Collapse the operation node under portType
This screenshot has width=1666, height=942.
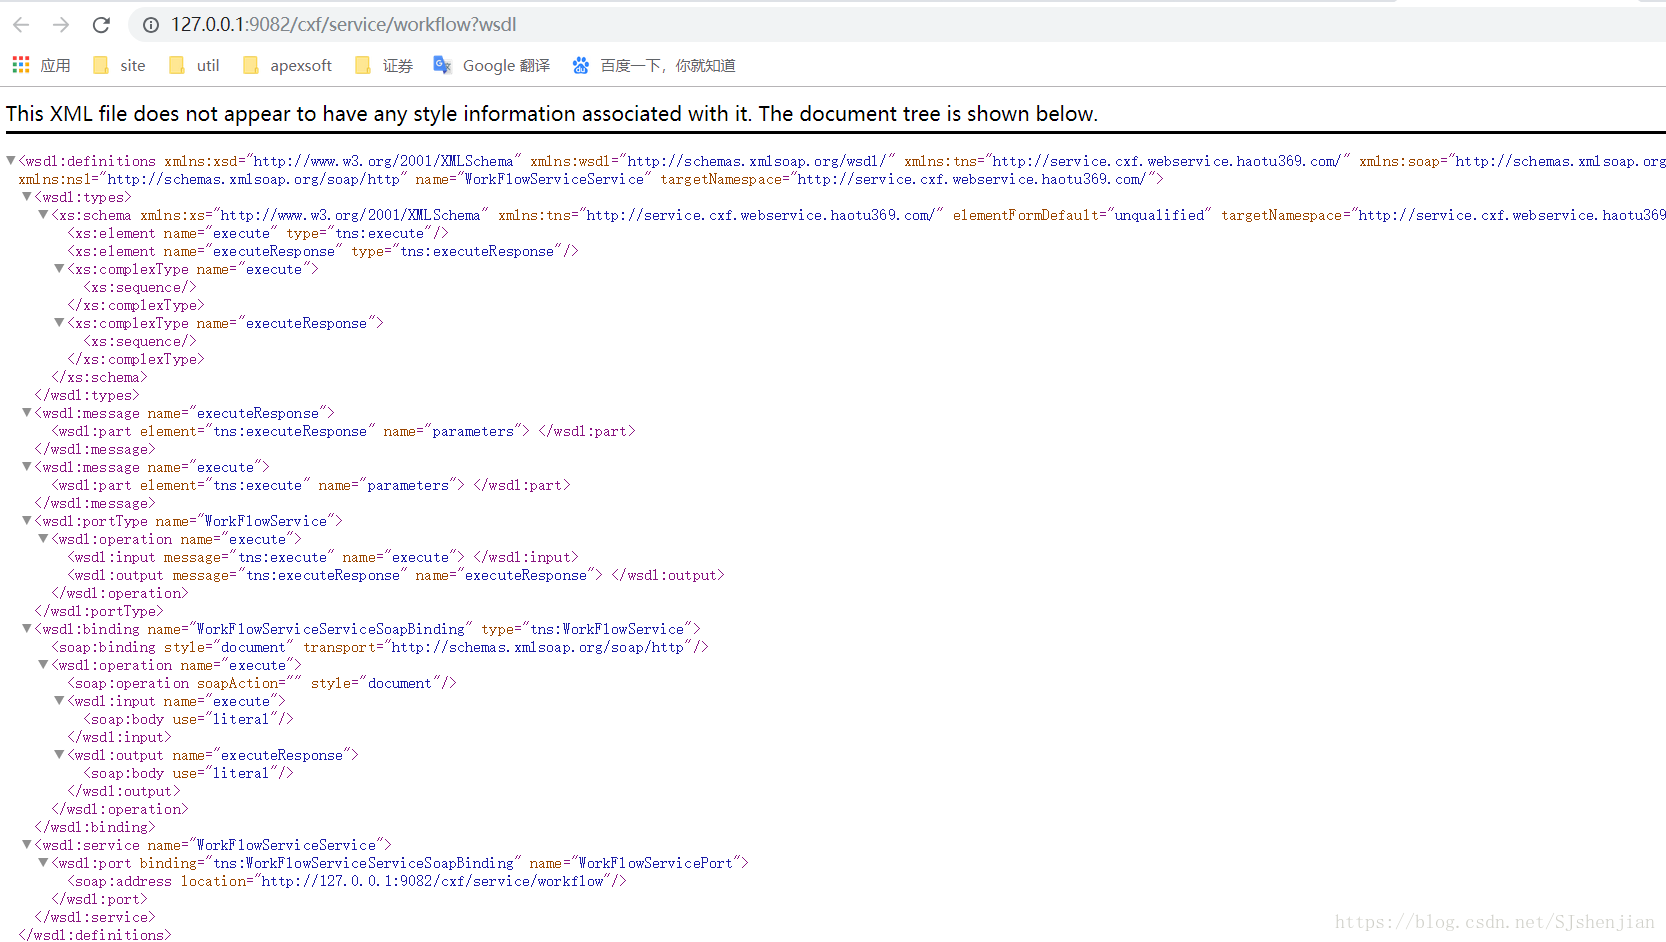[43, 538]
